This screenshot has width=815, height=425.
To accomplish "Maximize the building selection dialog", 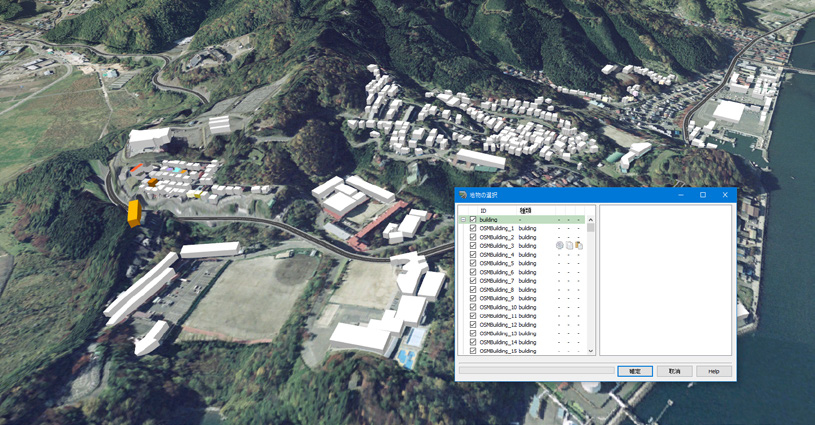I will tap(703, 195).
